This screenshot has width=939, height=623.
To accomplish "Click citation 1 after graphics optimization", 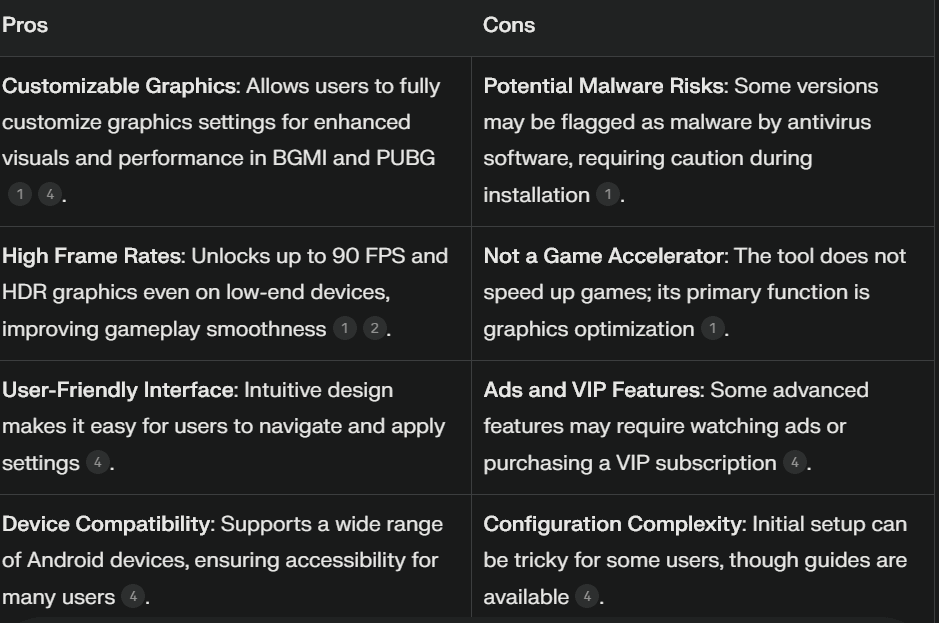I will coord(713,328).
